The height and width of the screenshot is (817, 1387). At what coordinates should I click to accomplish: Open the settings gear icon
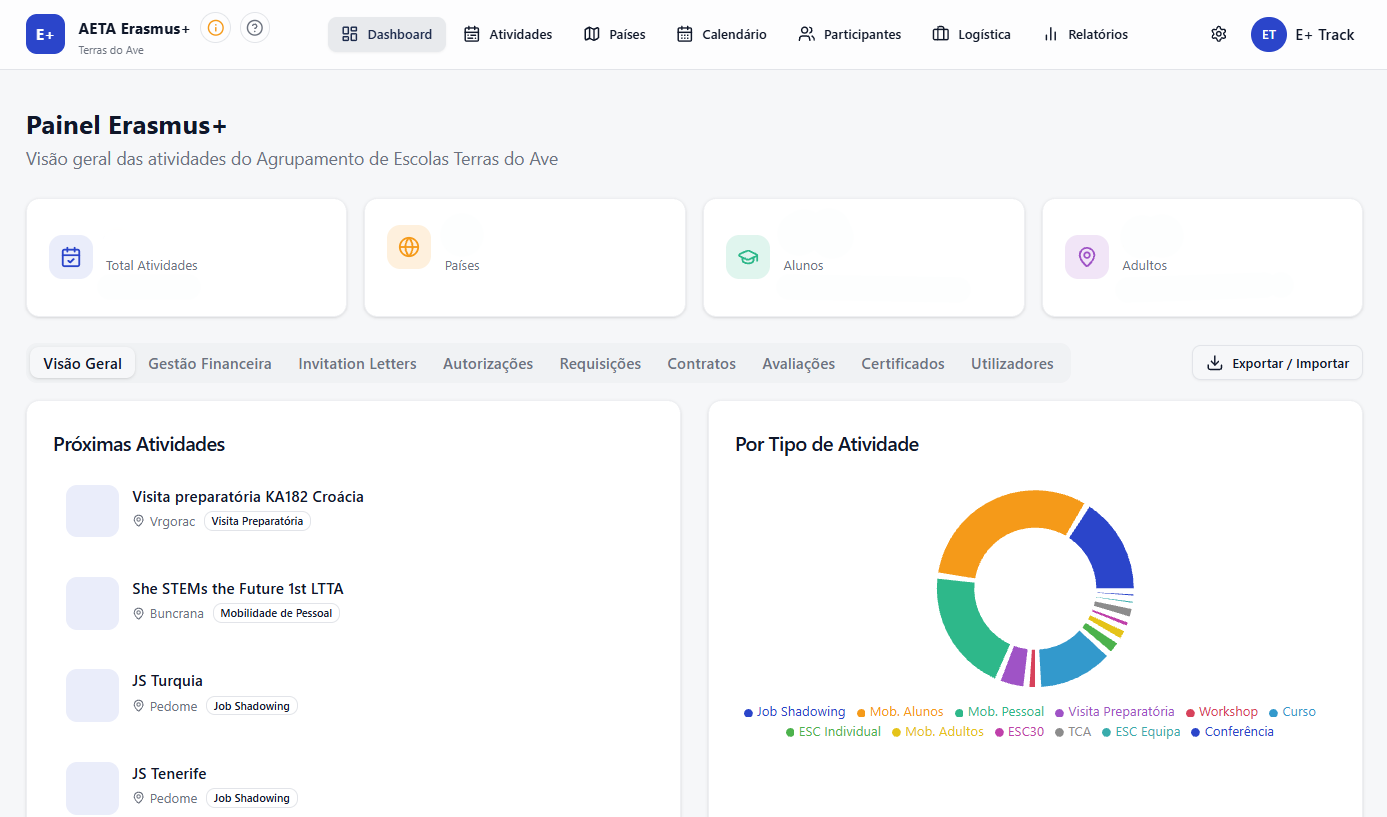[x=1218, y=34]
